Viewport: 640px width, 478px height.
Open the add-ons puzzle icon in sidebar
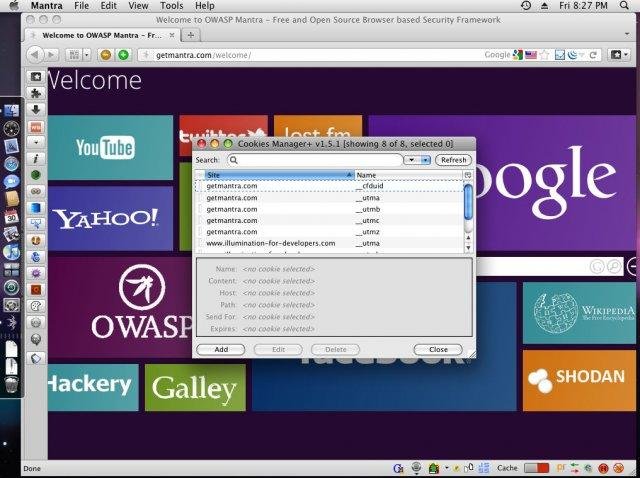(x=36, y=93)
